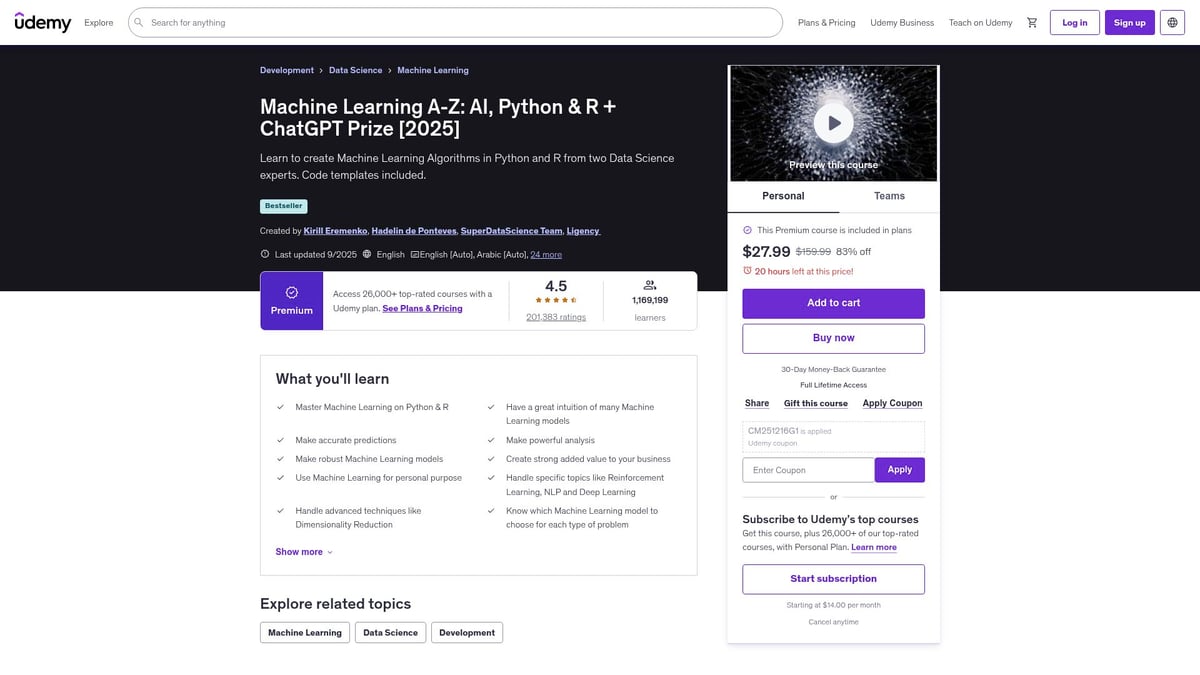Click checkmark beside Make powerful analysis
This screenshot has width=1200, height=675.
coord(491,440)
